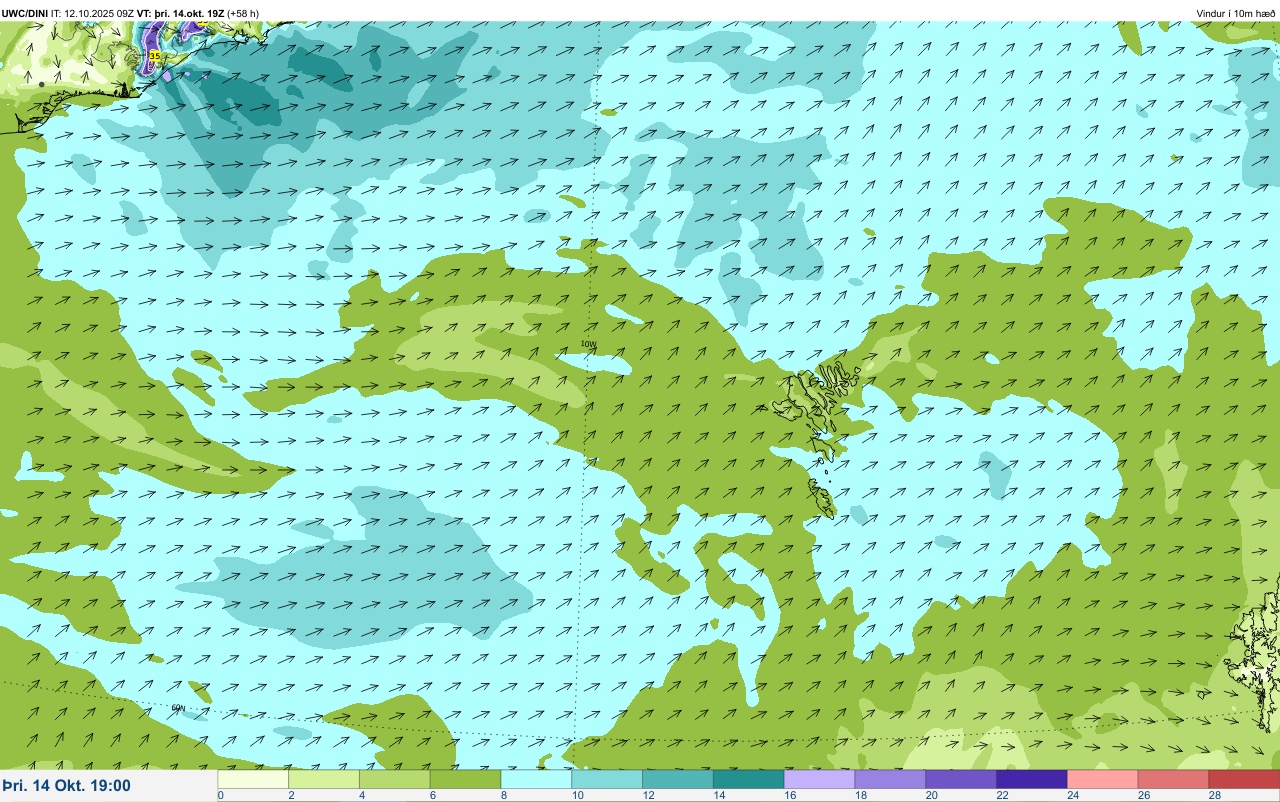
Task: Click the '10W' longitude label on map
Action: [x=588, y=343]
